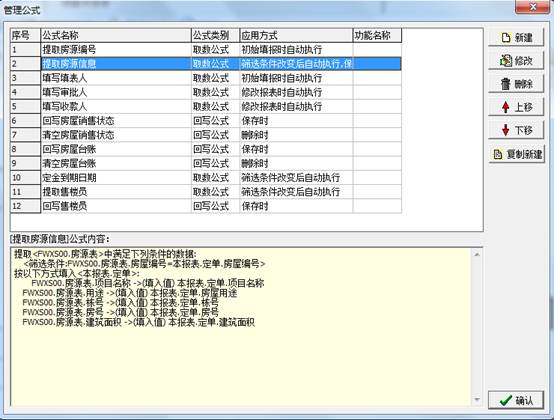This screenshot has width=554, height=420.
Task: Select the 定金到期日期 formula row
Action: [206, 178]
